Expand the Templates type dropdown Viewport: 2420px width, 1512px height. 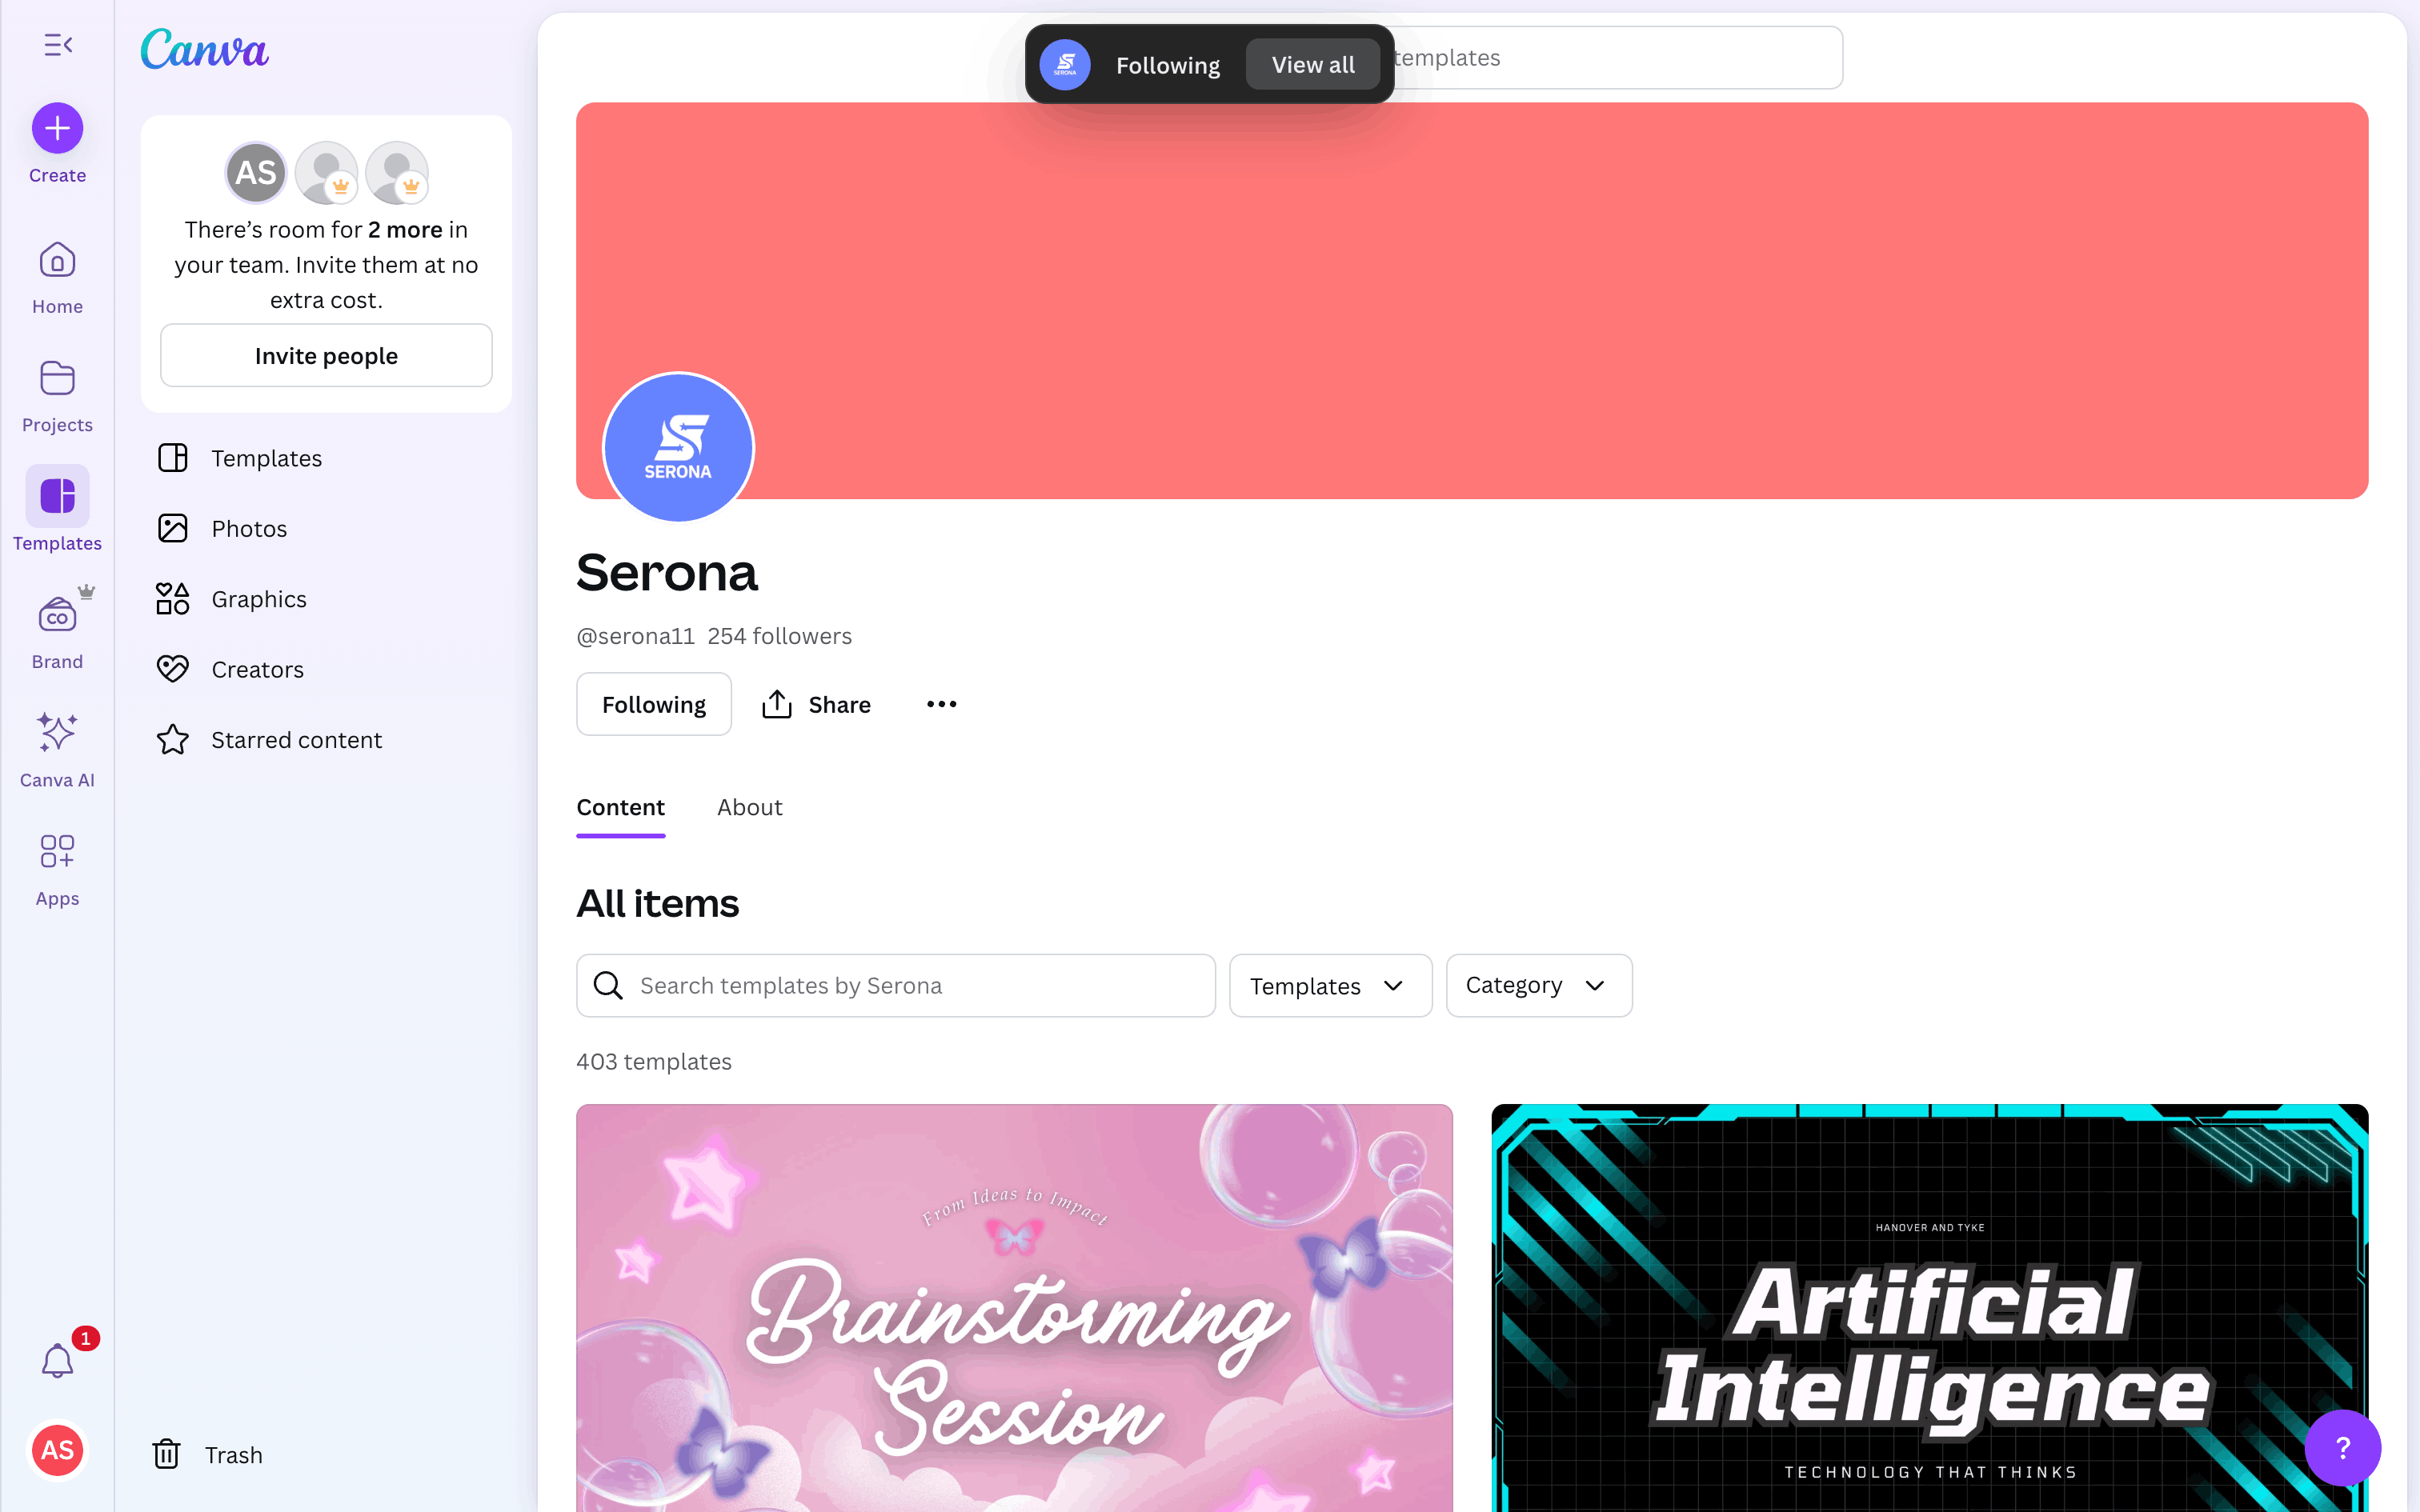point(1330,985)
